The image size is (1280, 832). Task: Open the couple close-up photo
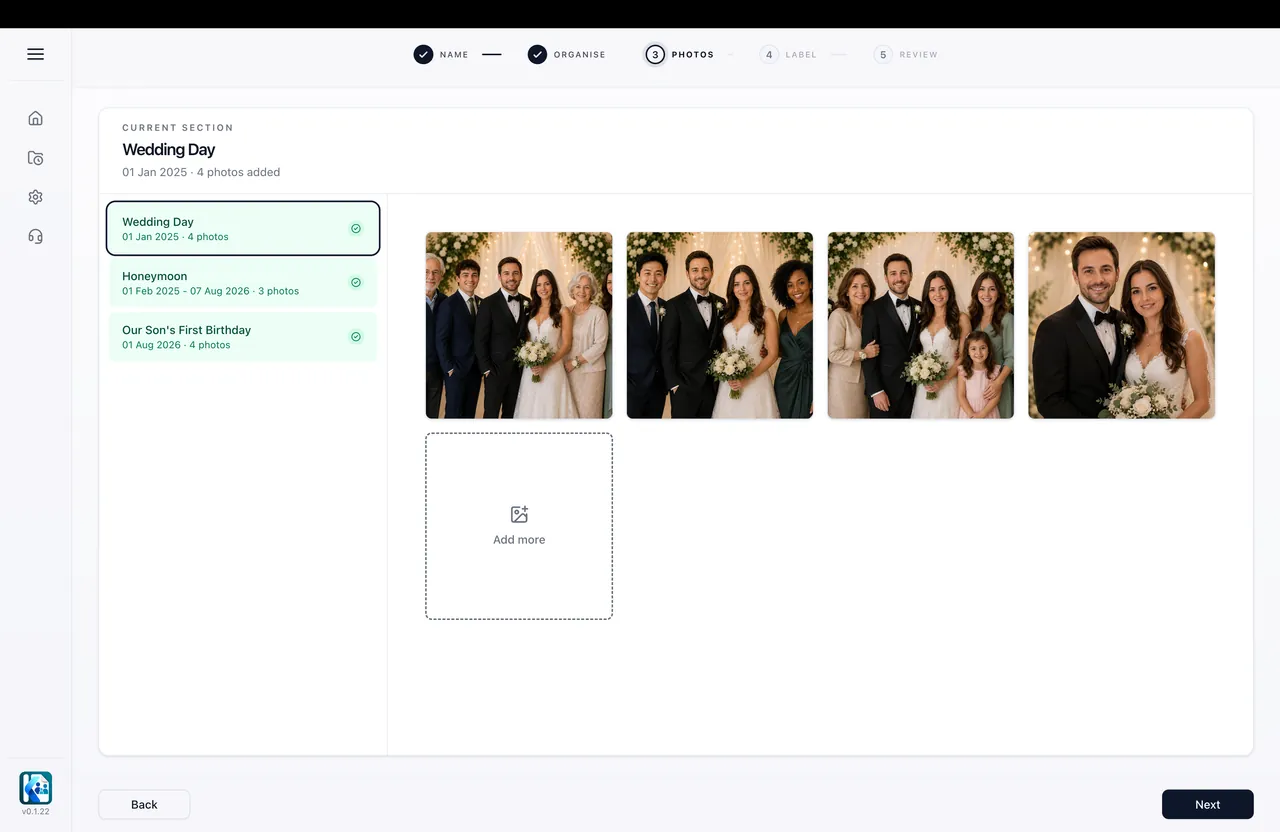click(1122, 325)
